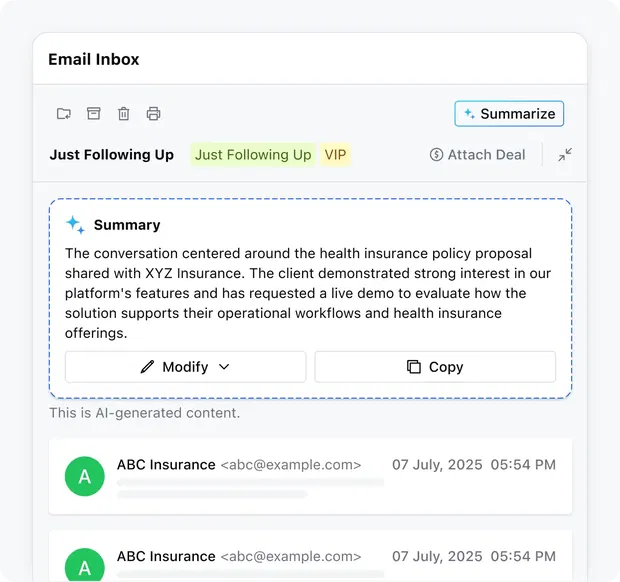Click the pencil icon on Modify
The image size is (620, 582).
click(147, 367)
